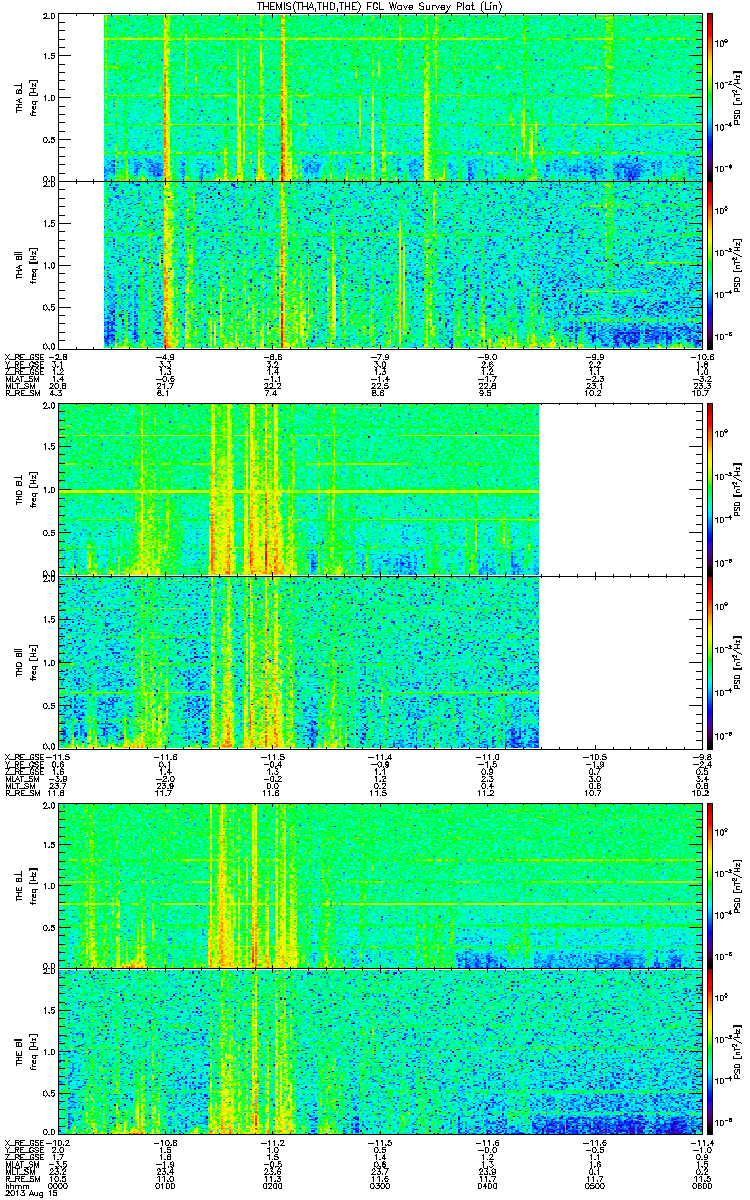Click the THD B-parallel spectrogram panel

coord(381,661)
